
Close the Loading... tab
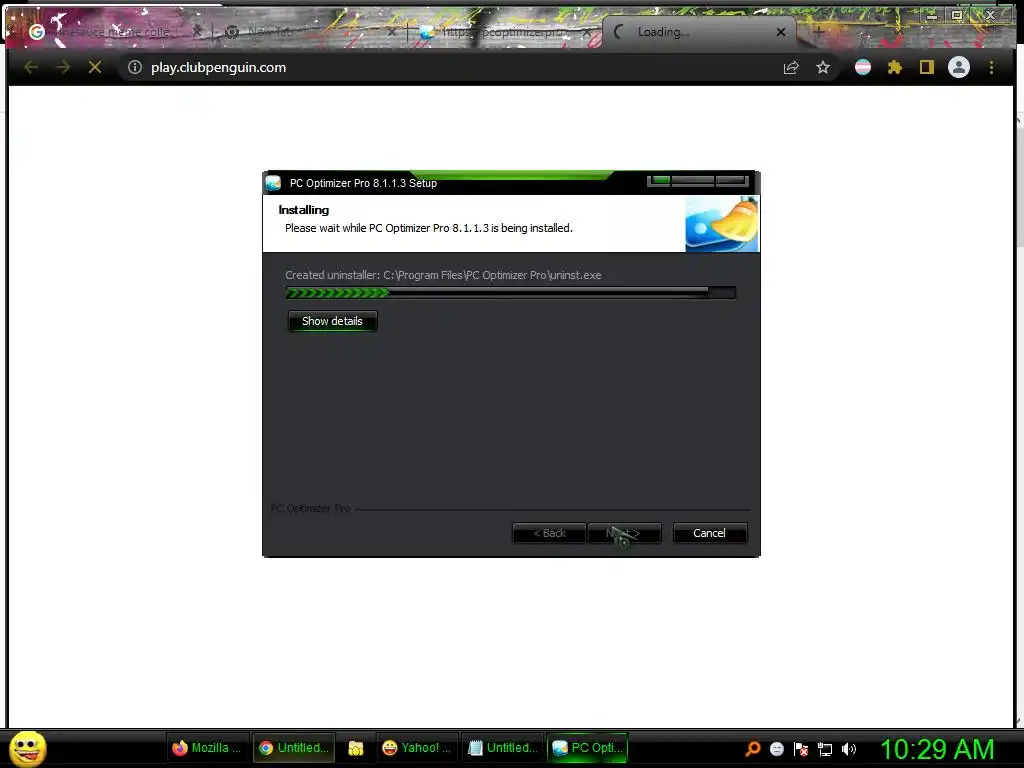781,31
